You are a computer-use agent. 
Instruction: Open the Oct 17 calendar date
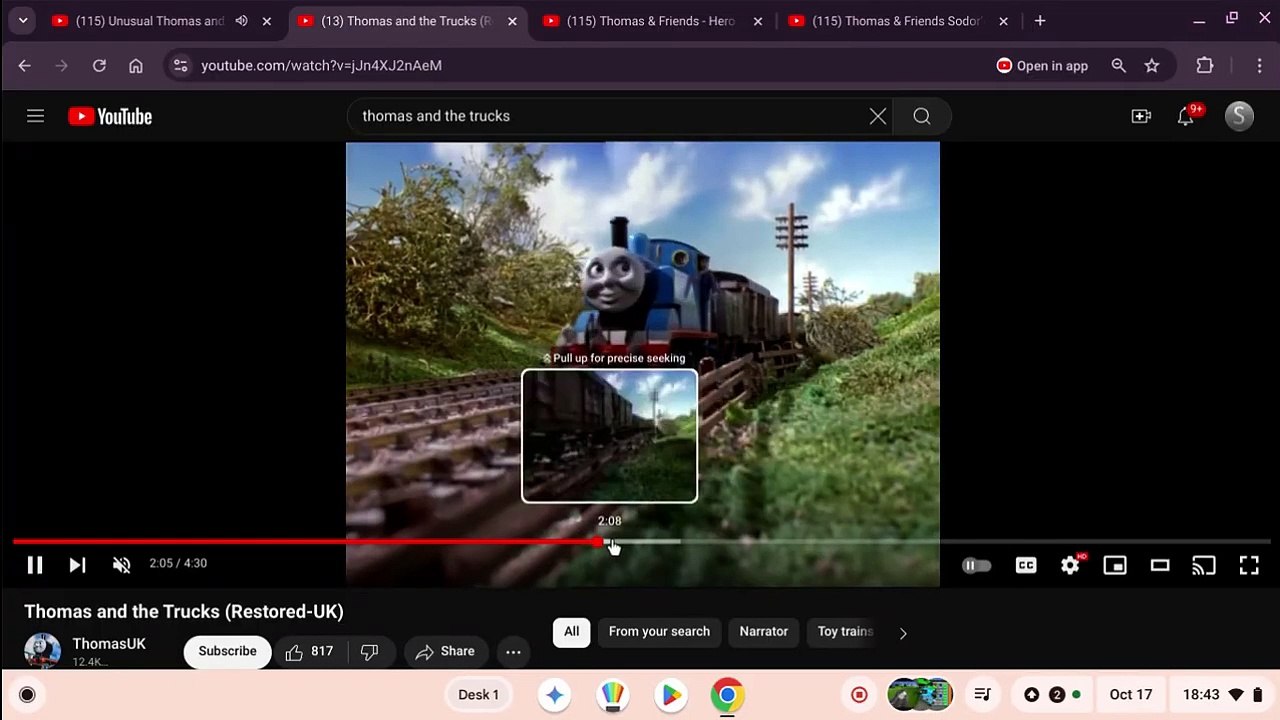1131,695
